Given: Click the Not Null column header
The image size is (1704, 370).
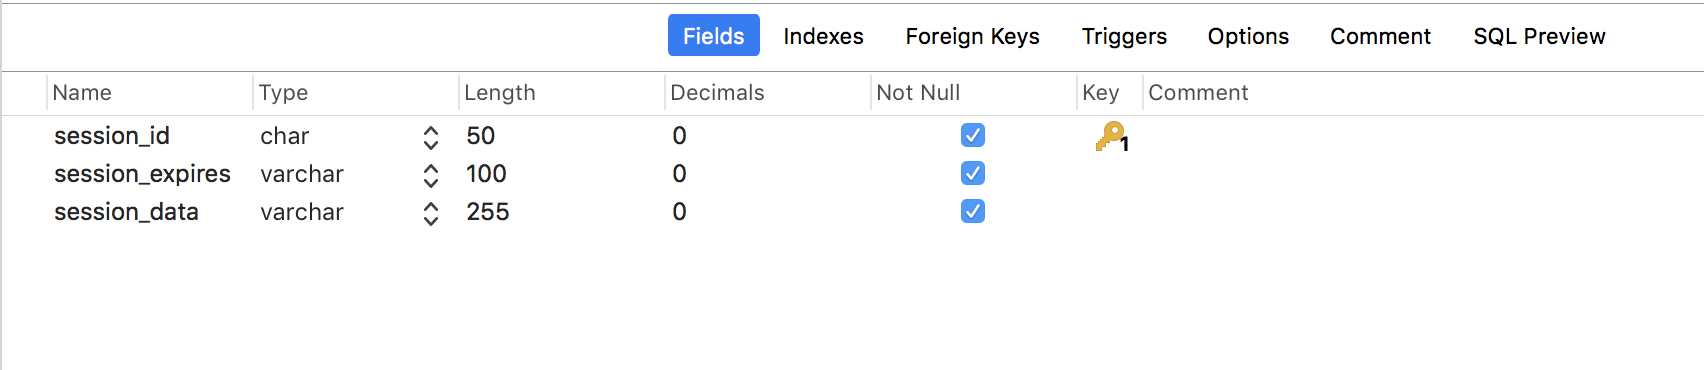Looking at the screenshot, I should pyautogui.click(x=918, y=93).
